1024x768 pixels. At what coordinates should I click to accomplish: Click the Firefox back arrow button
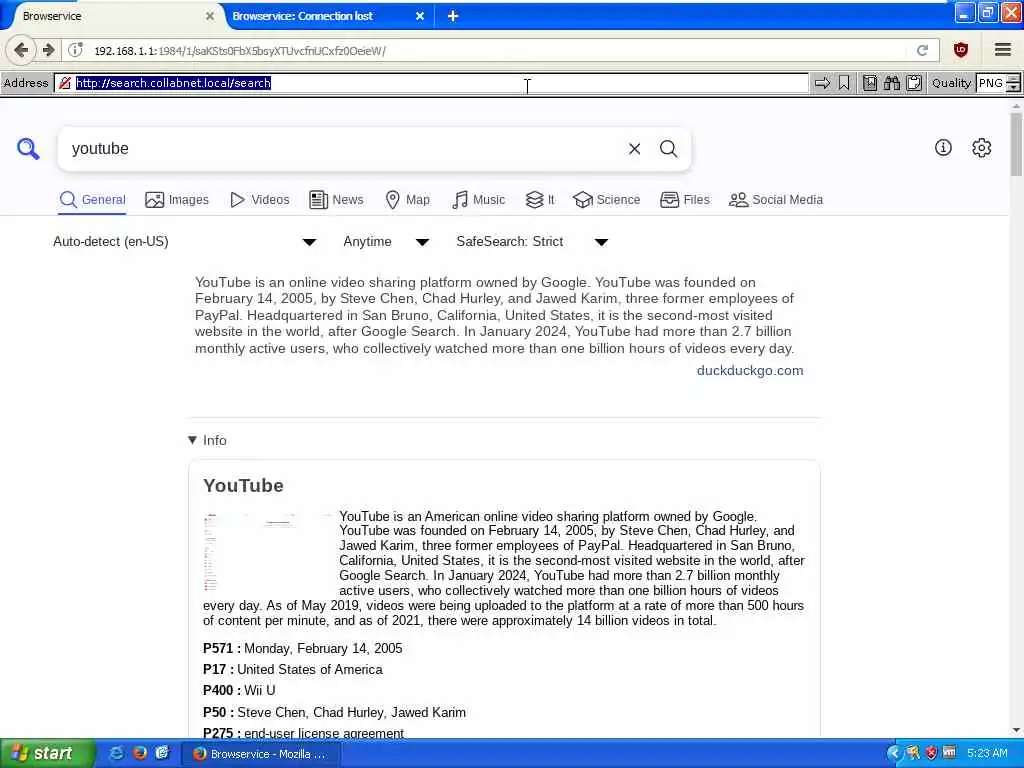[21, 50]
